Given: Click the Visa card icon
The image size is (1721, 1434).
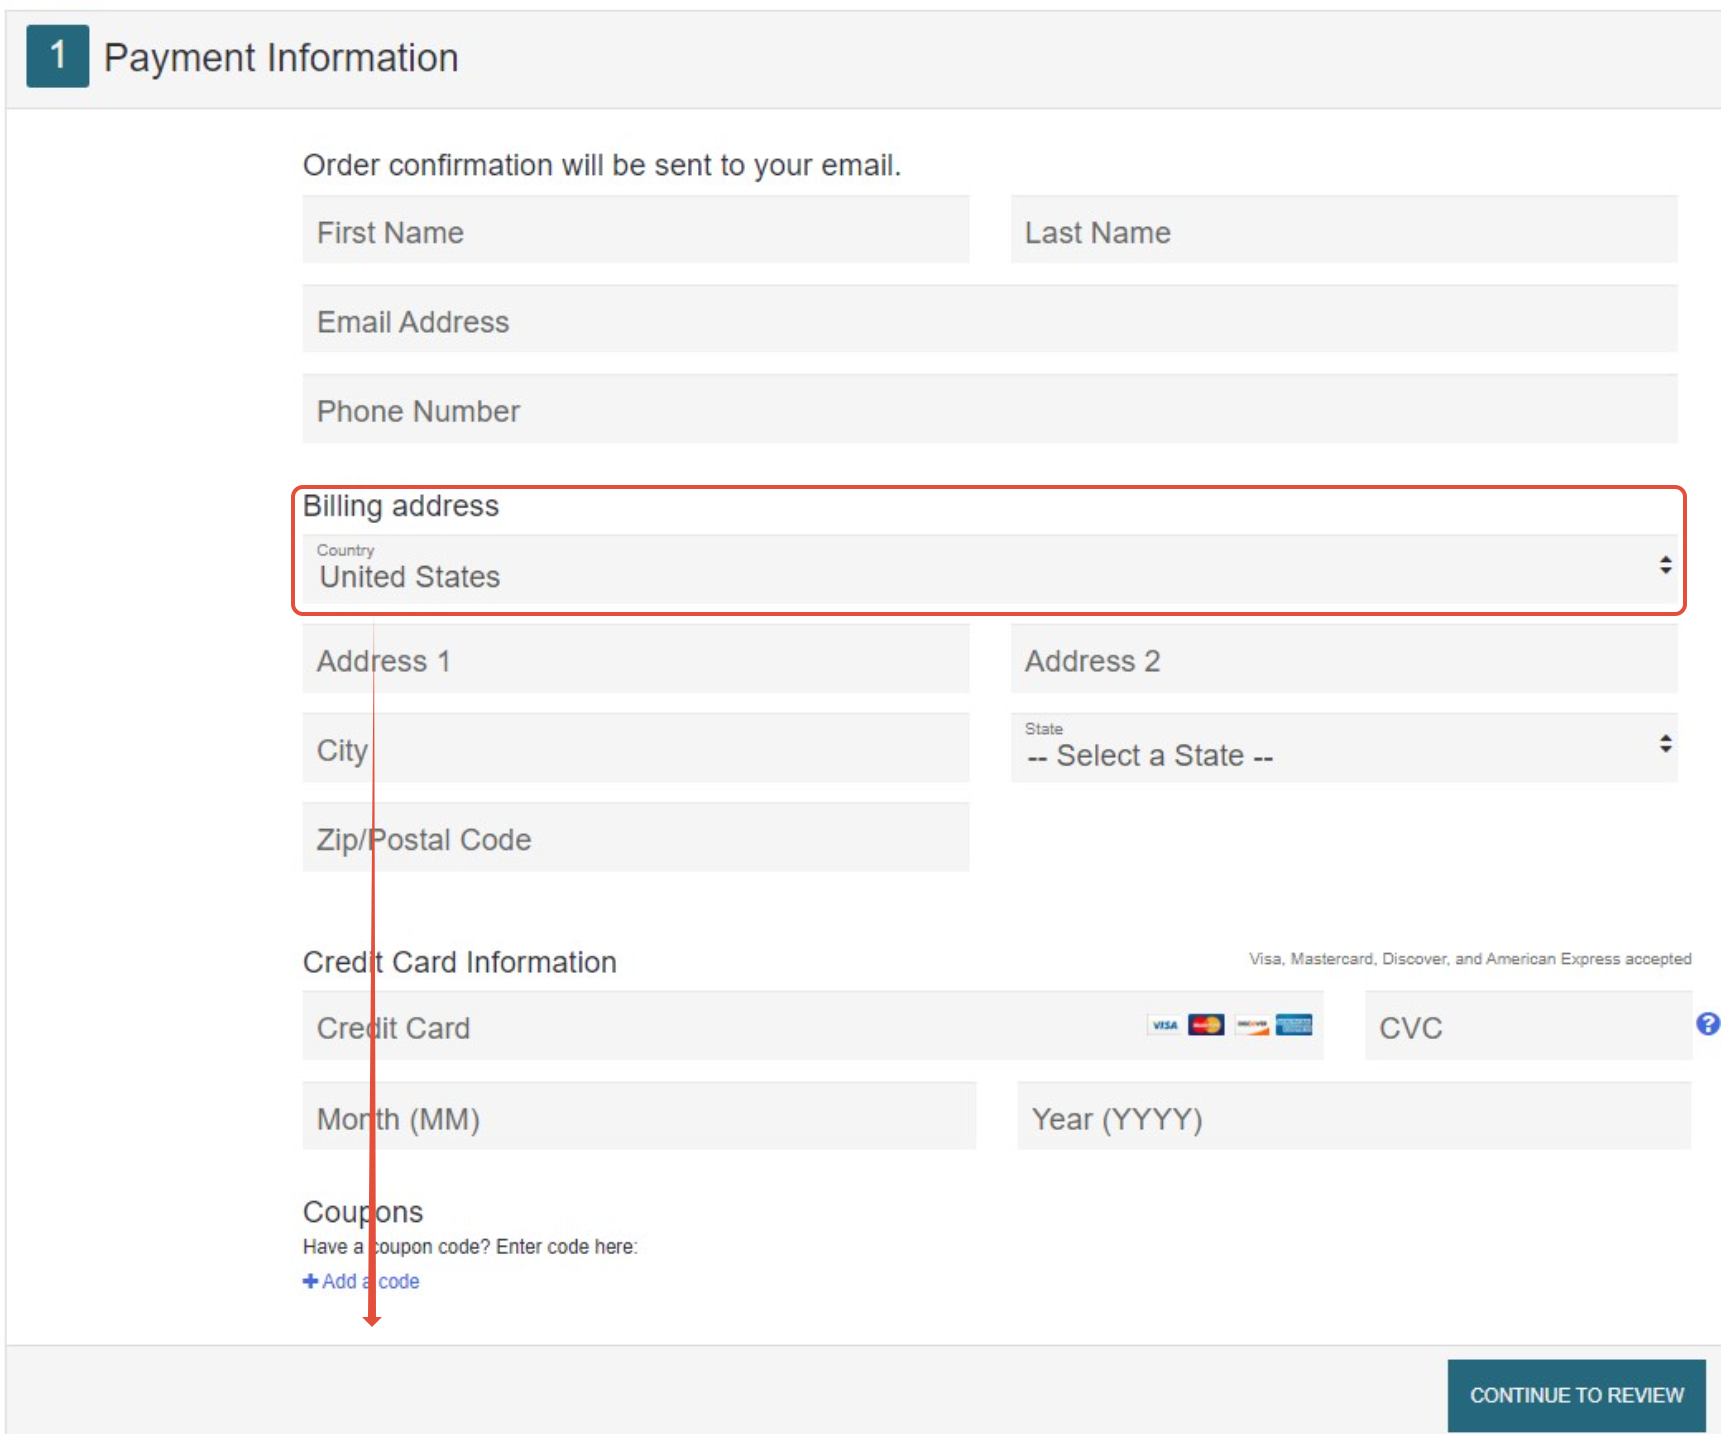Looking at the screenshot, I should tap(1164, 1025).
